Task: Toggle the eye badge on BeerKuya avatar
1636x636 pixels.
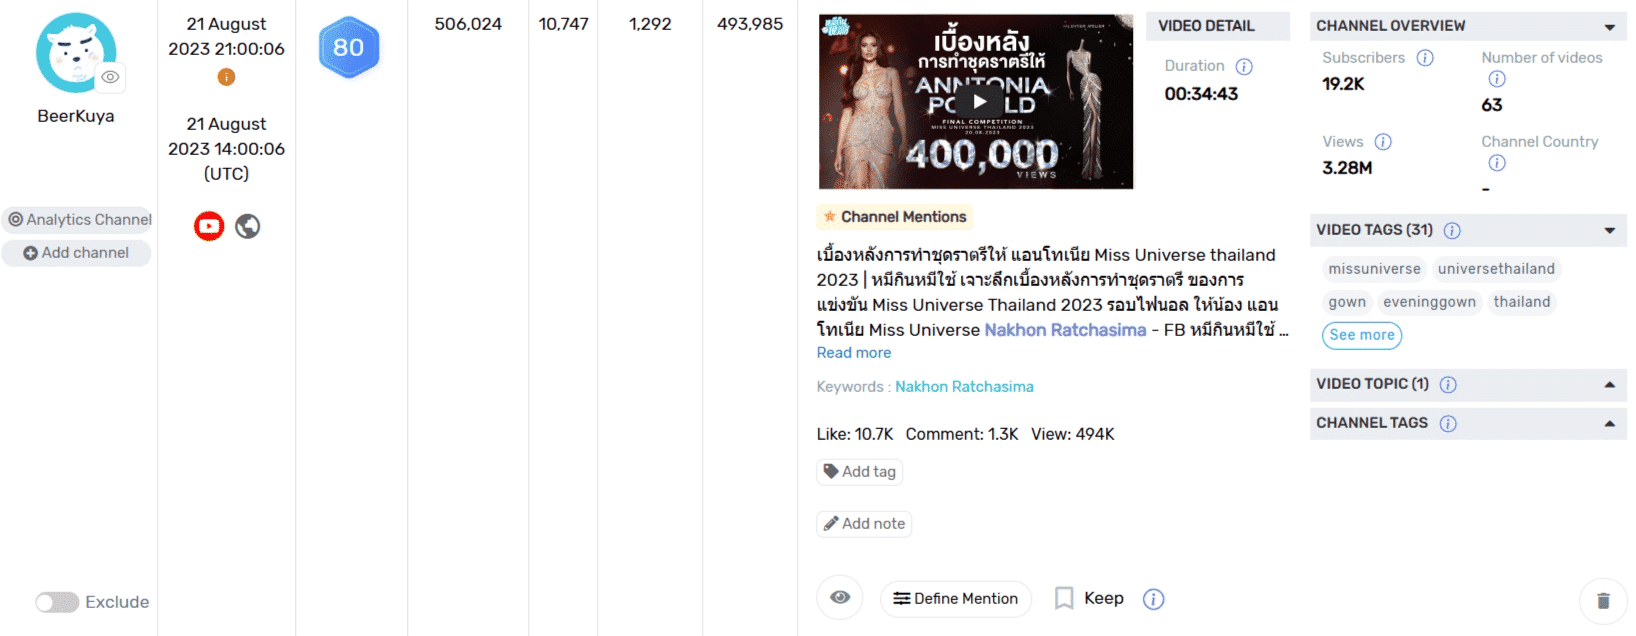Action: [x=110, y=77]
